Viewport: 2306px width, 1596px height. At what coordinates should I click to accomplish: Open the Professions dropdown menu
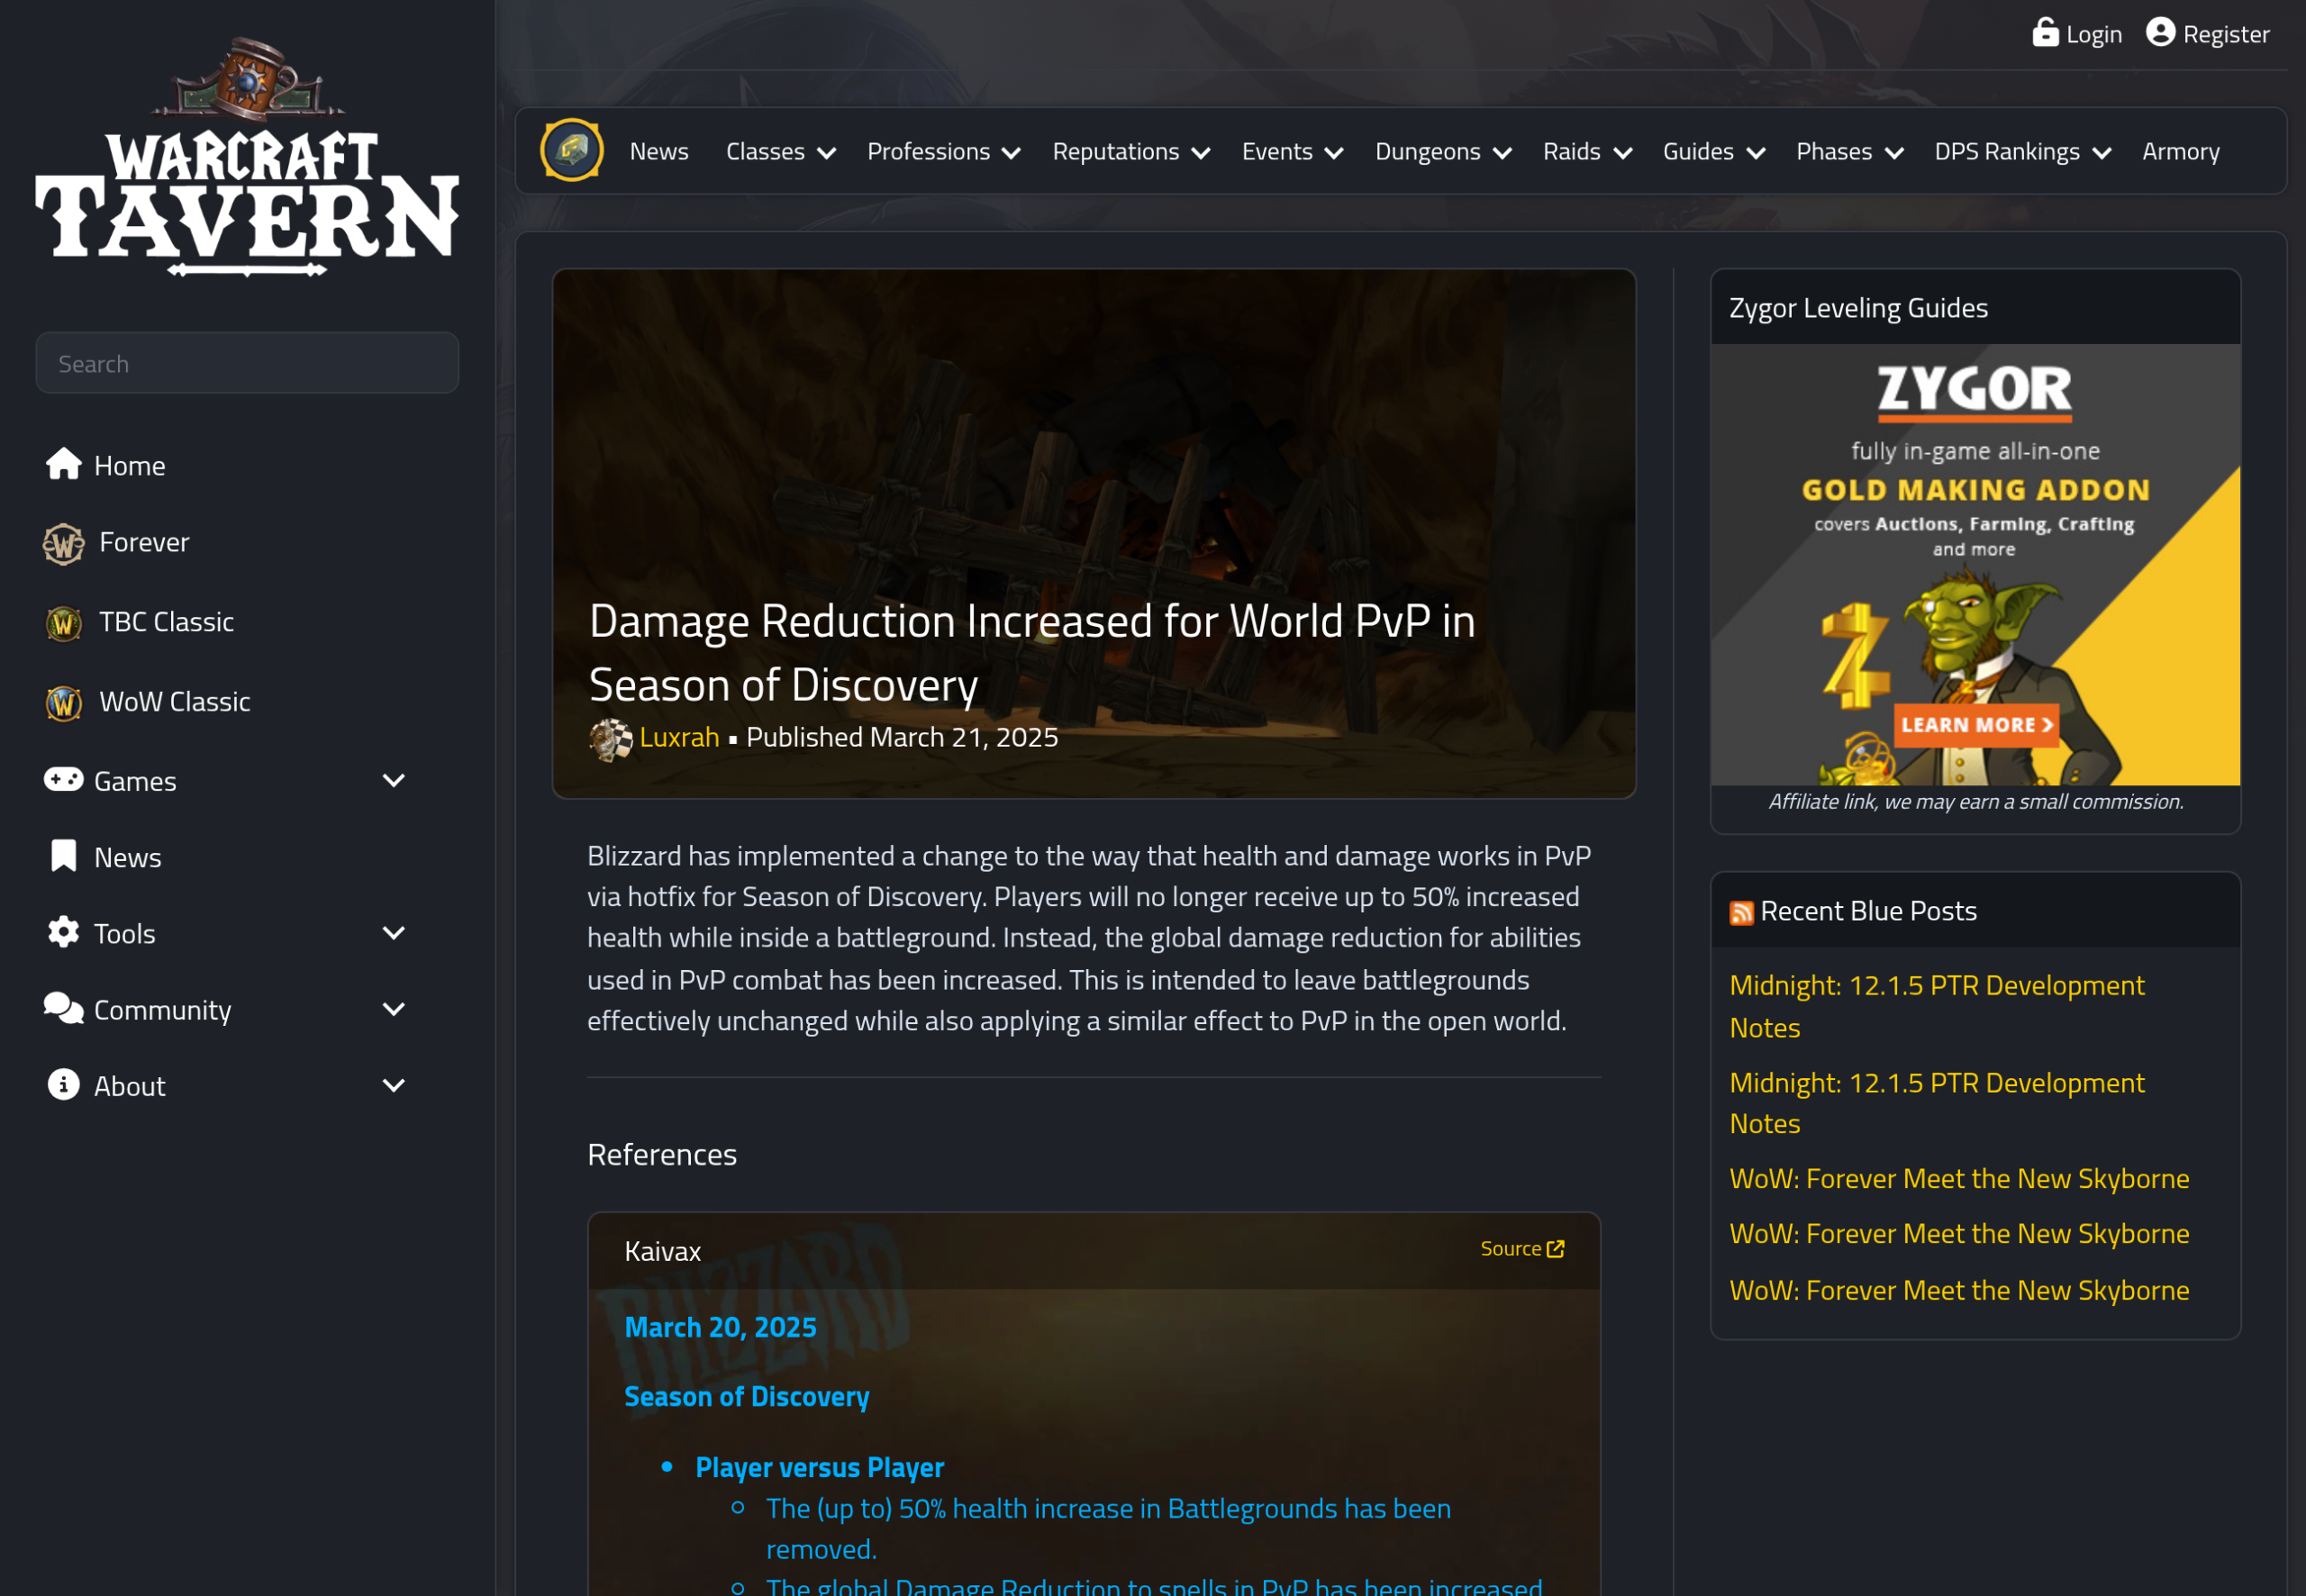[x=943, y=151]
